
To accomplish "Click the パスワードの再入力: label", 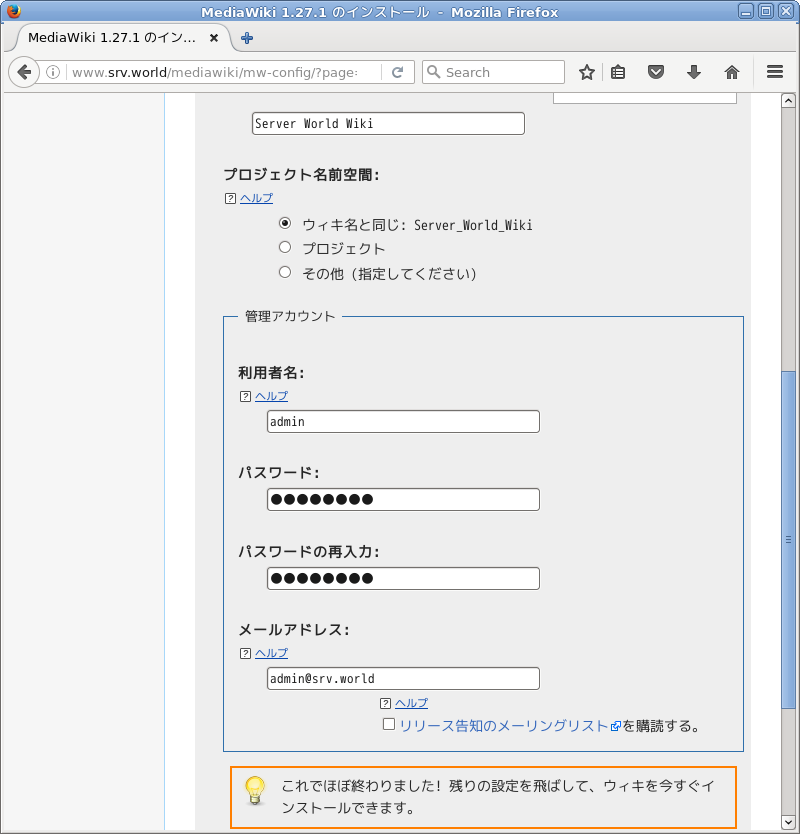I will click(x=309, y=552).
